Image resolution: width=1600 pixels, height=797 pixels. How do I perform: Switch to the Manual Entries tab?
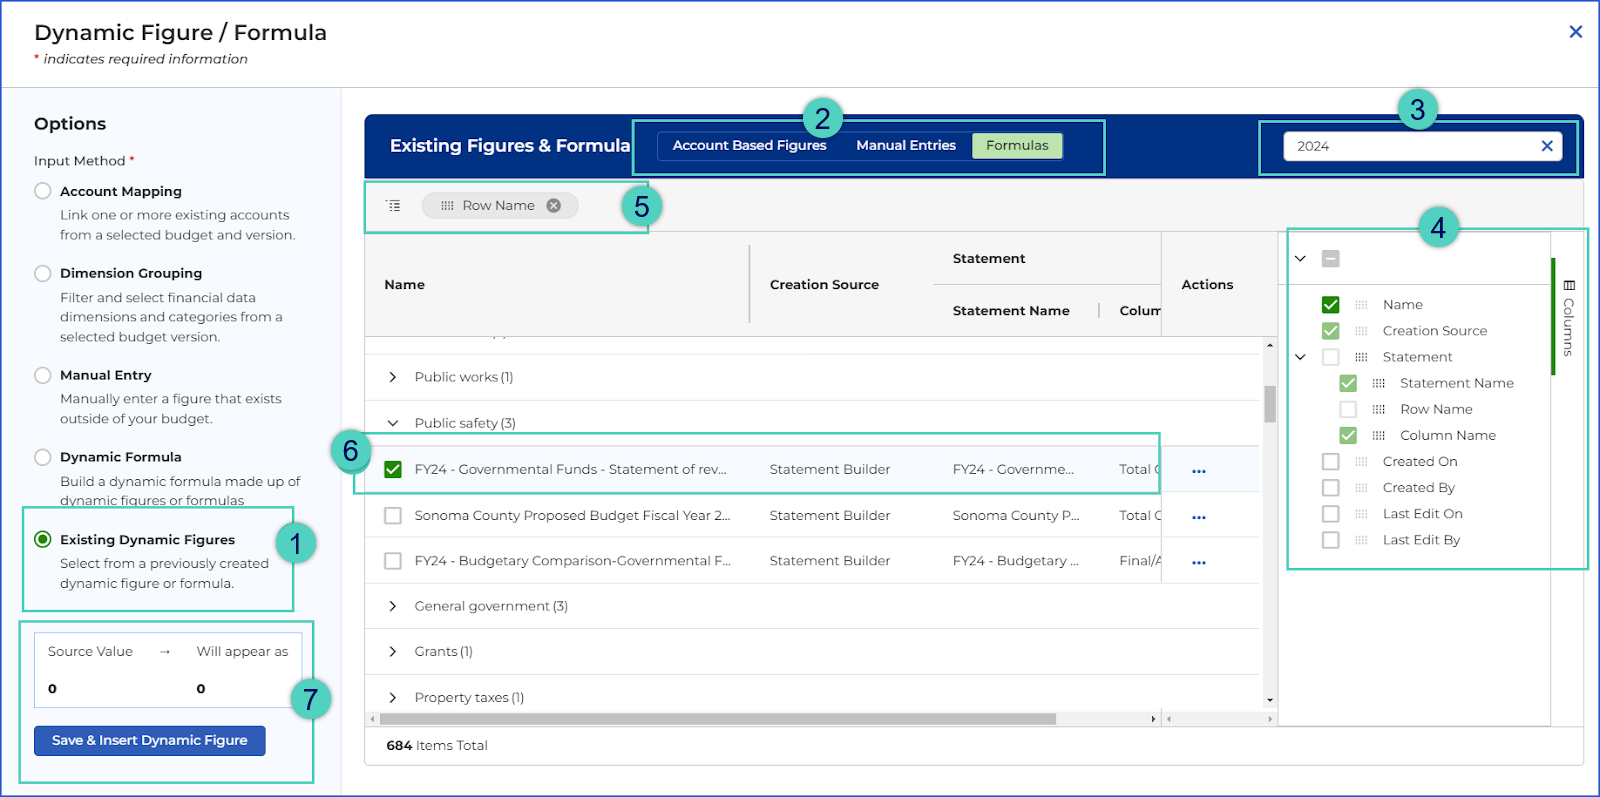(x=906, y=145)
